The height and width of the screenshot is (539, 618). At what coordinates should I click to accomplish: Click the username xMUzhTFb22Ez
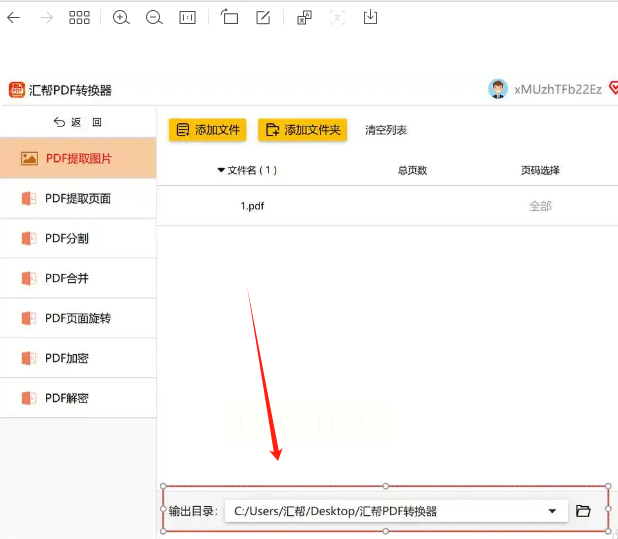558,90
